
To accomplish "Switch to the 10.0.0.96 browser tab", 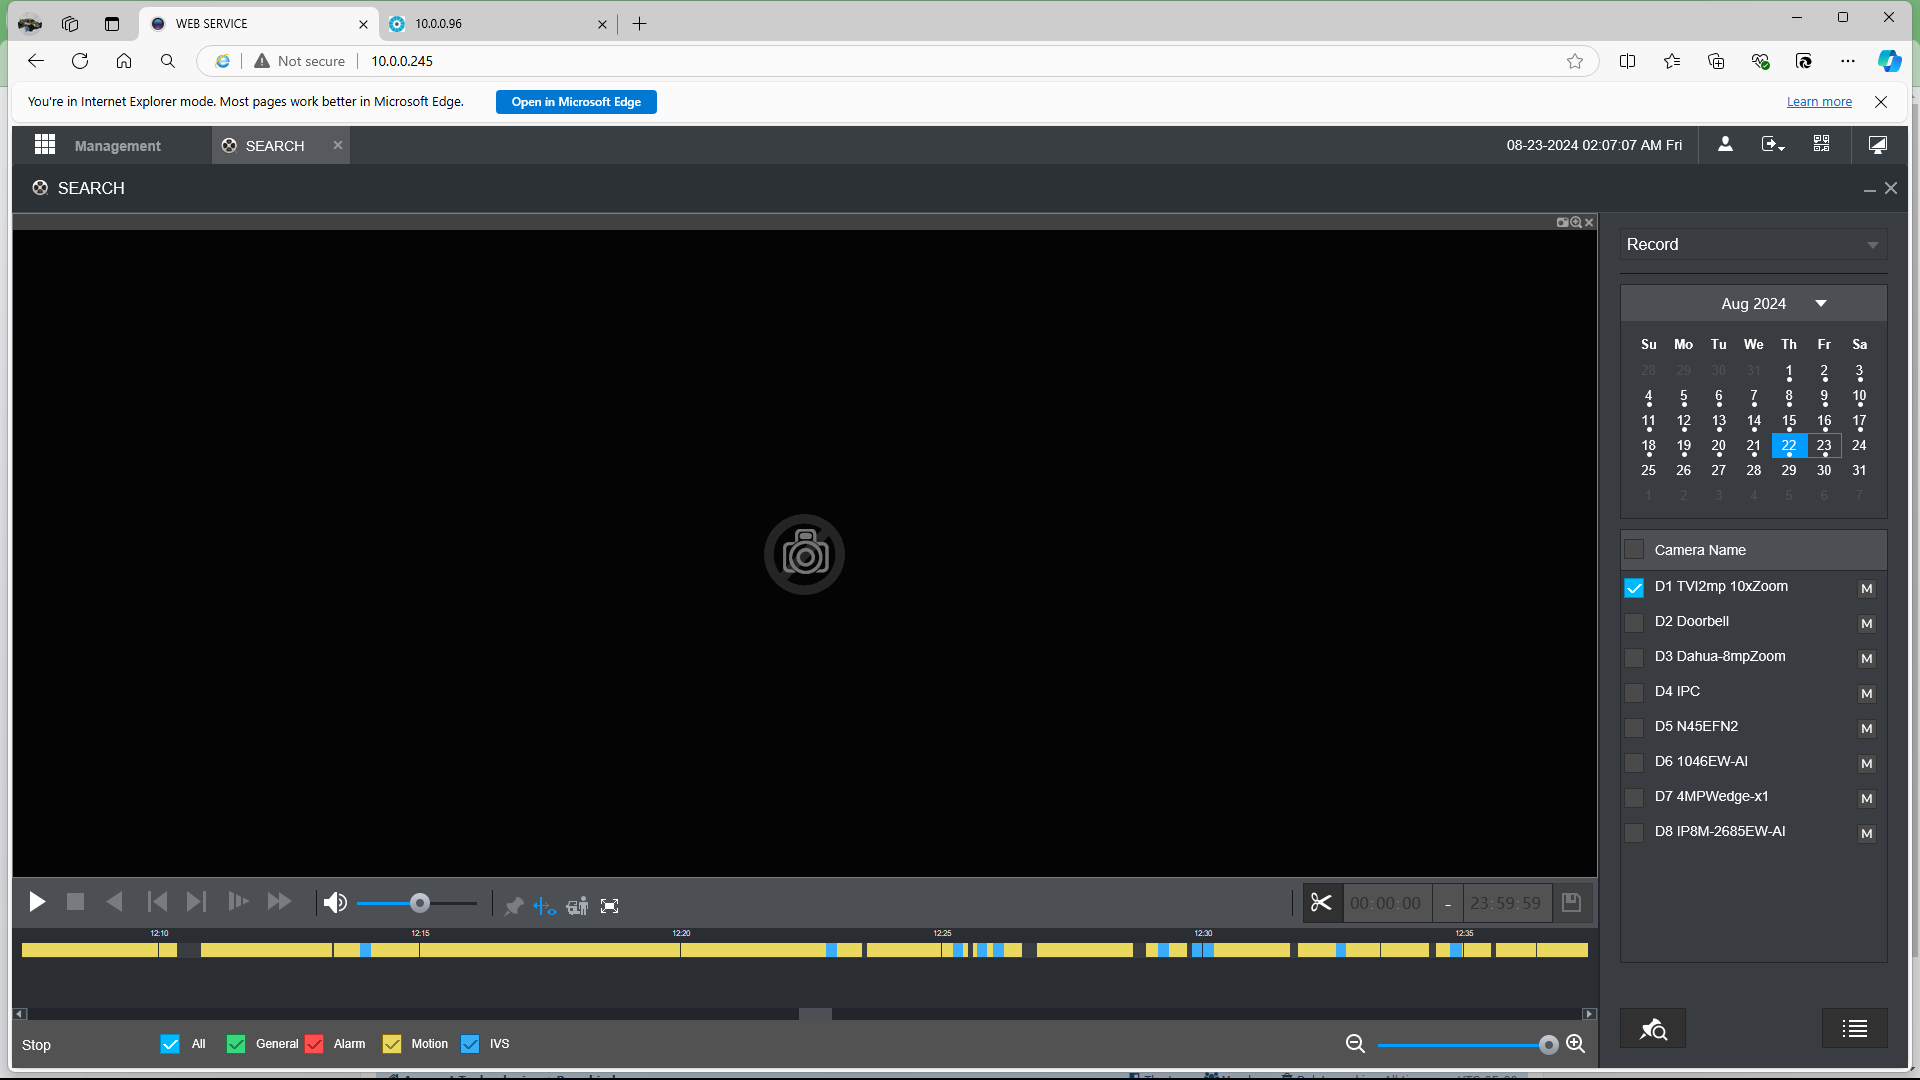I will [x=498, y=24].
